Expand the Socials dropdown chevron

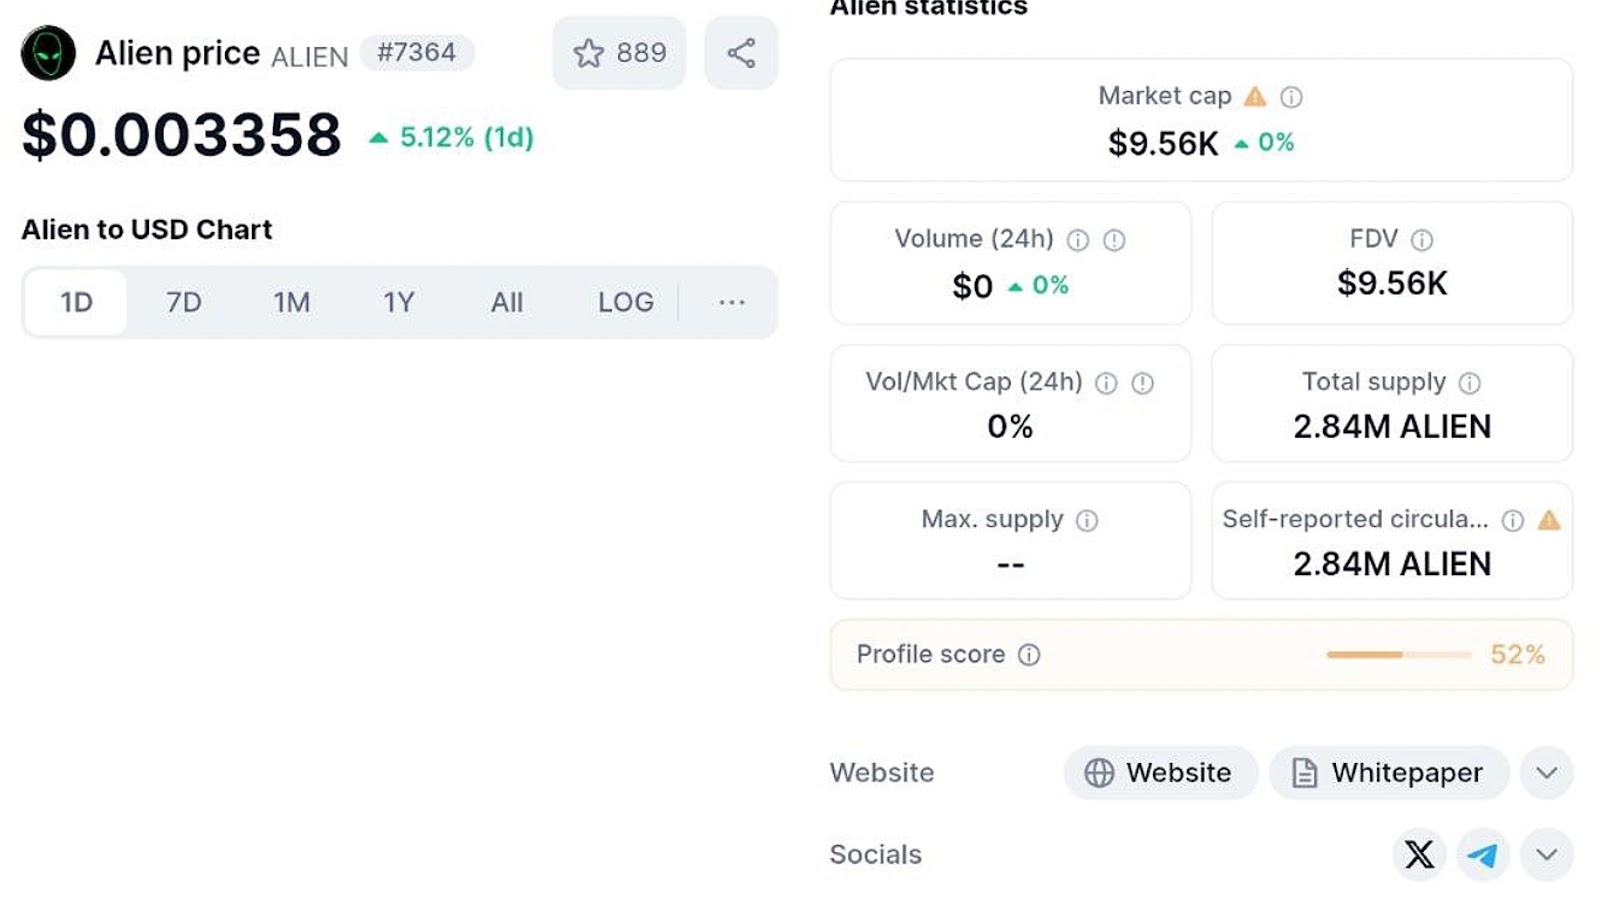pyautogui.click(x=1546, y=855)
